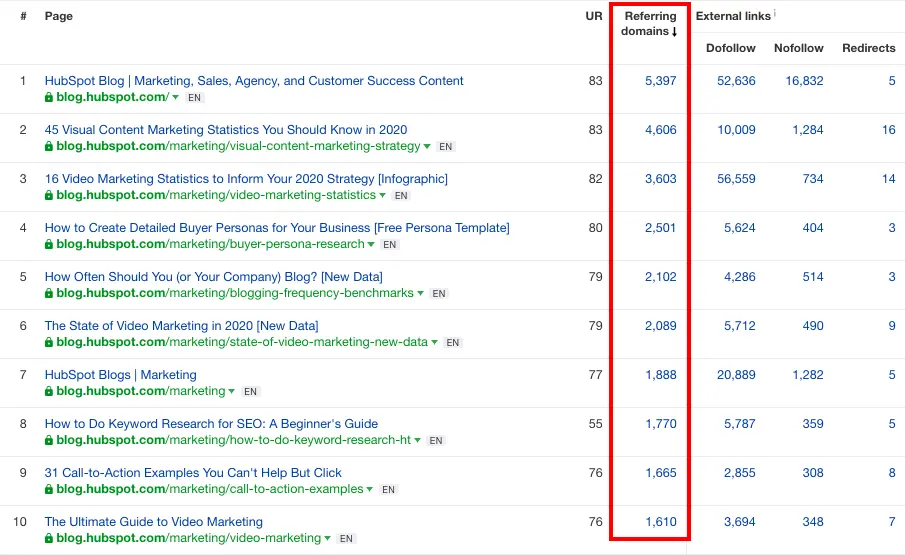Open dofollow links count 52,636
Screen dimensions: 905x555
736,81
